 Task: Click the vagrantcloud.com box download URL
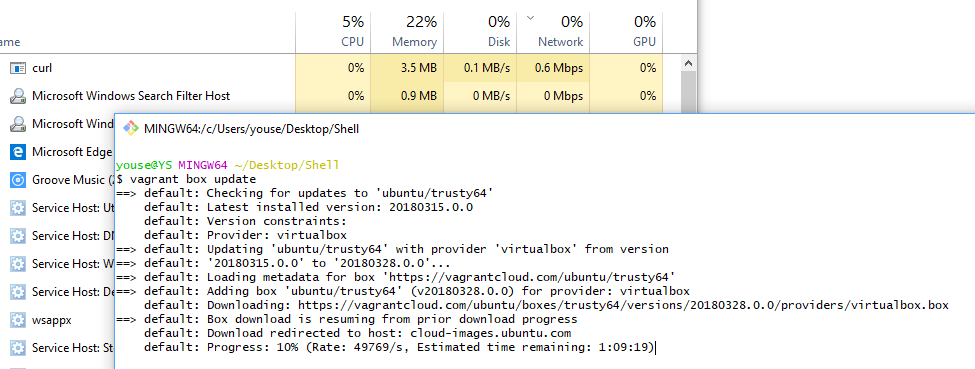(624, 305)
